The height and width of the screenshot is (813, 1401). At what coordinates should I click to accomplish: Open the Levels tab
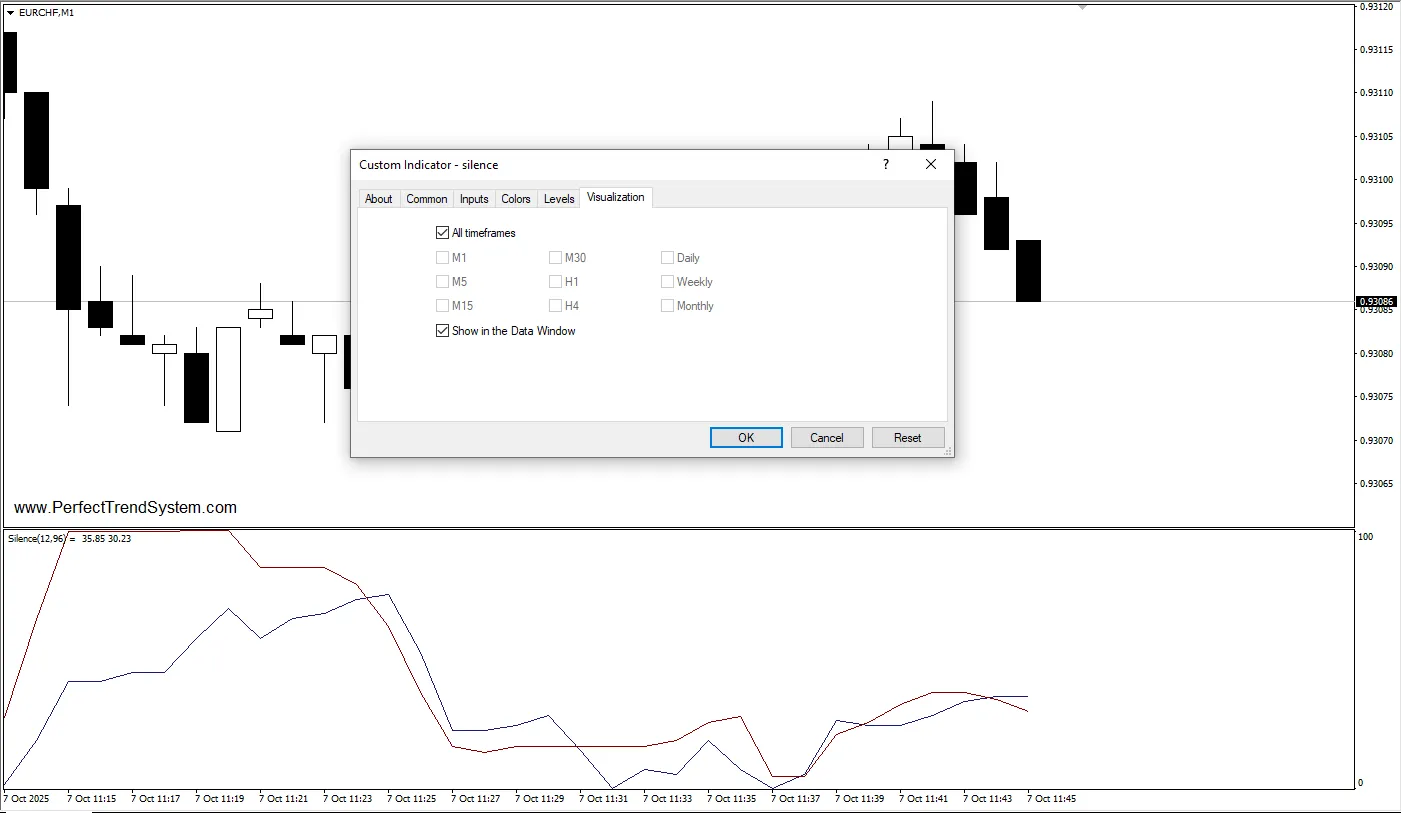pos(559,199)
